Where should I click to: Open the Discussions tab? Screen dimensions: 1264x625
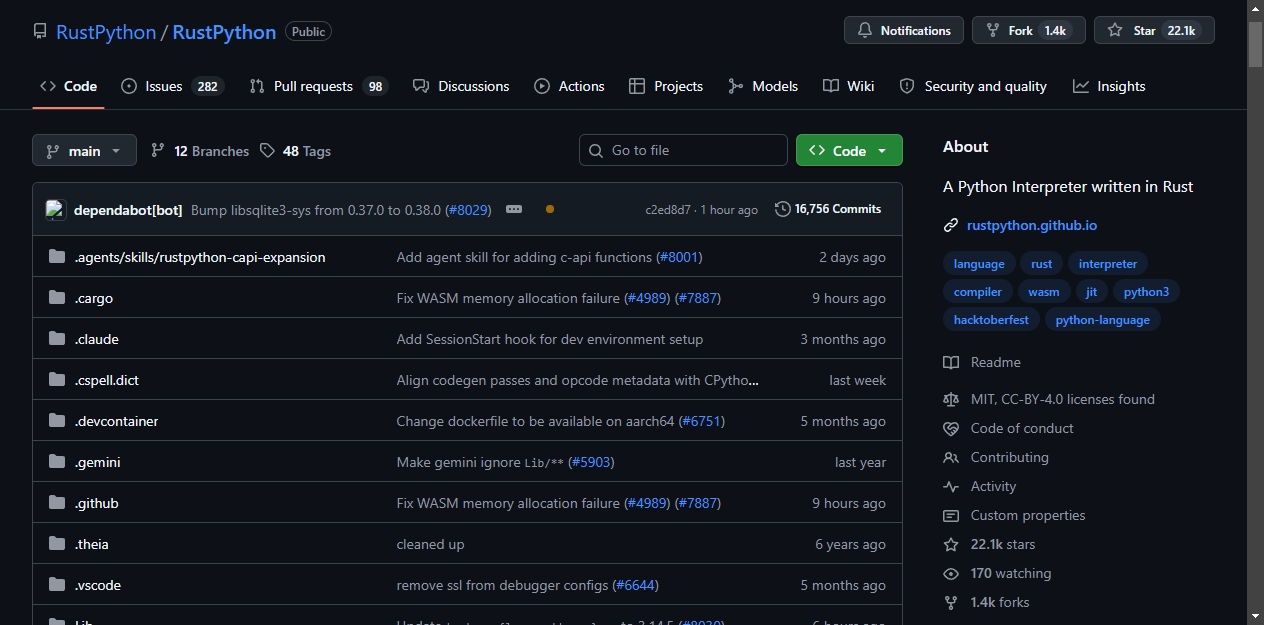pos(461,86)
